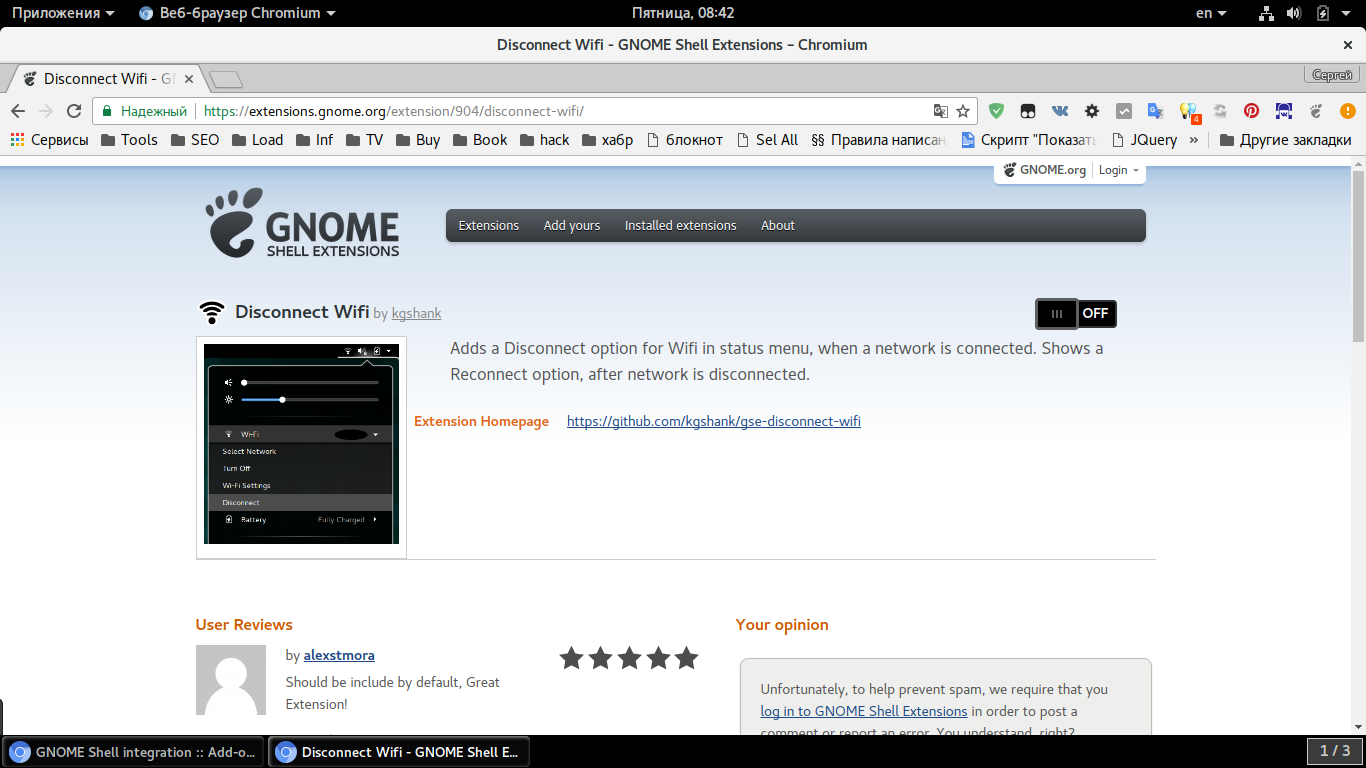
Task: Open the Pinterest extension button
Action: (x=1251, y=111)
